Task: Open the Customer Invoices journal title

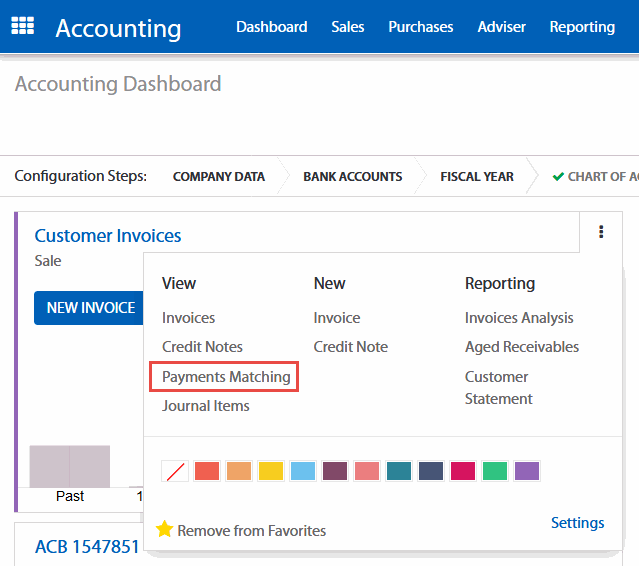Action: pyautogui.click(x=108, y=236)
